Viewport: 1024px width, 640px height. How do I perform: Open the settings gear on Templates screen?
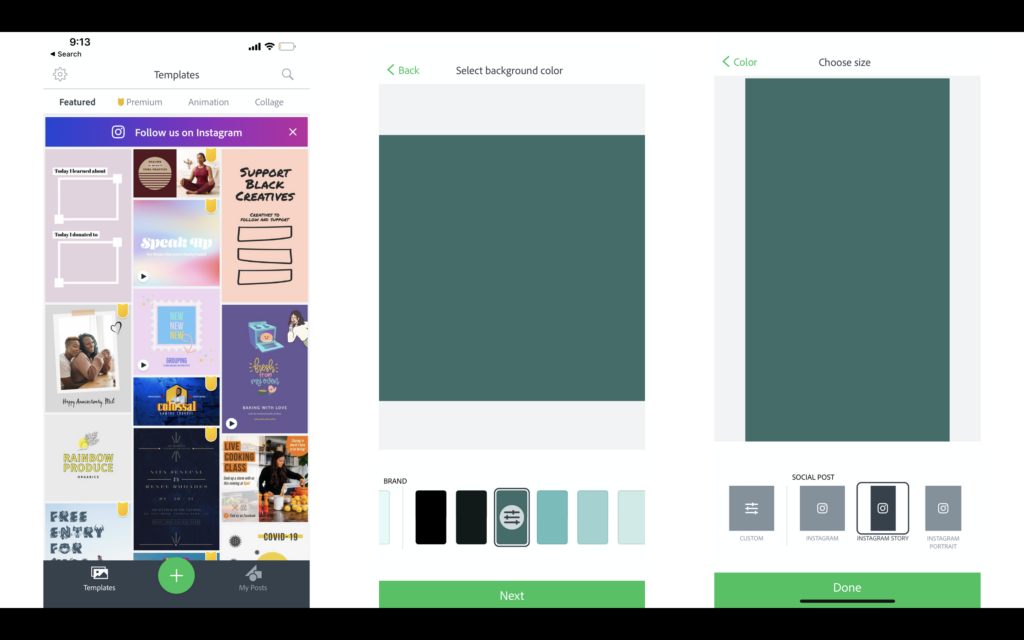pos(60,74)
